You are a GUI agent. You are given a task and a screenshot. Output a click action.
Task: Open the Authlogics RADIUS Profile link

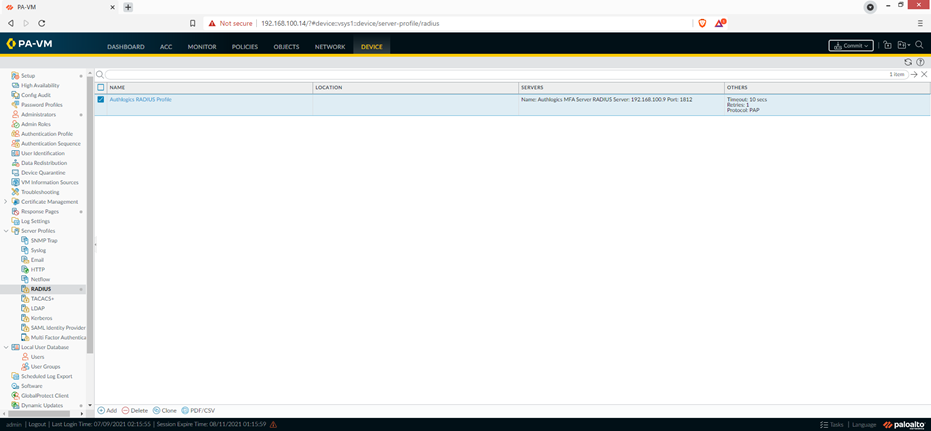pyautogui.click(x=141, y=99)
